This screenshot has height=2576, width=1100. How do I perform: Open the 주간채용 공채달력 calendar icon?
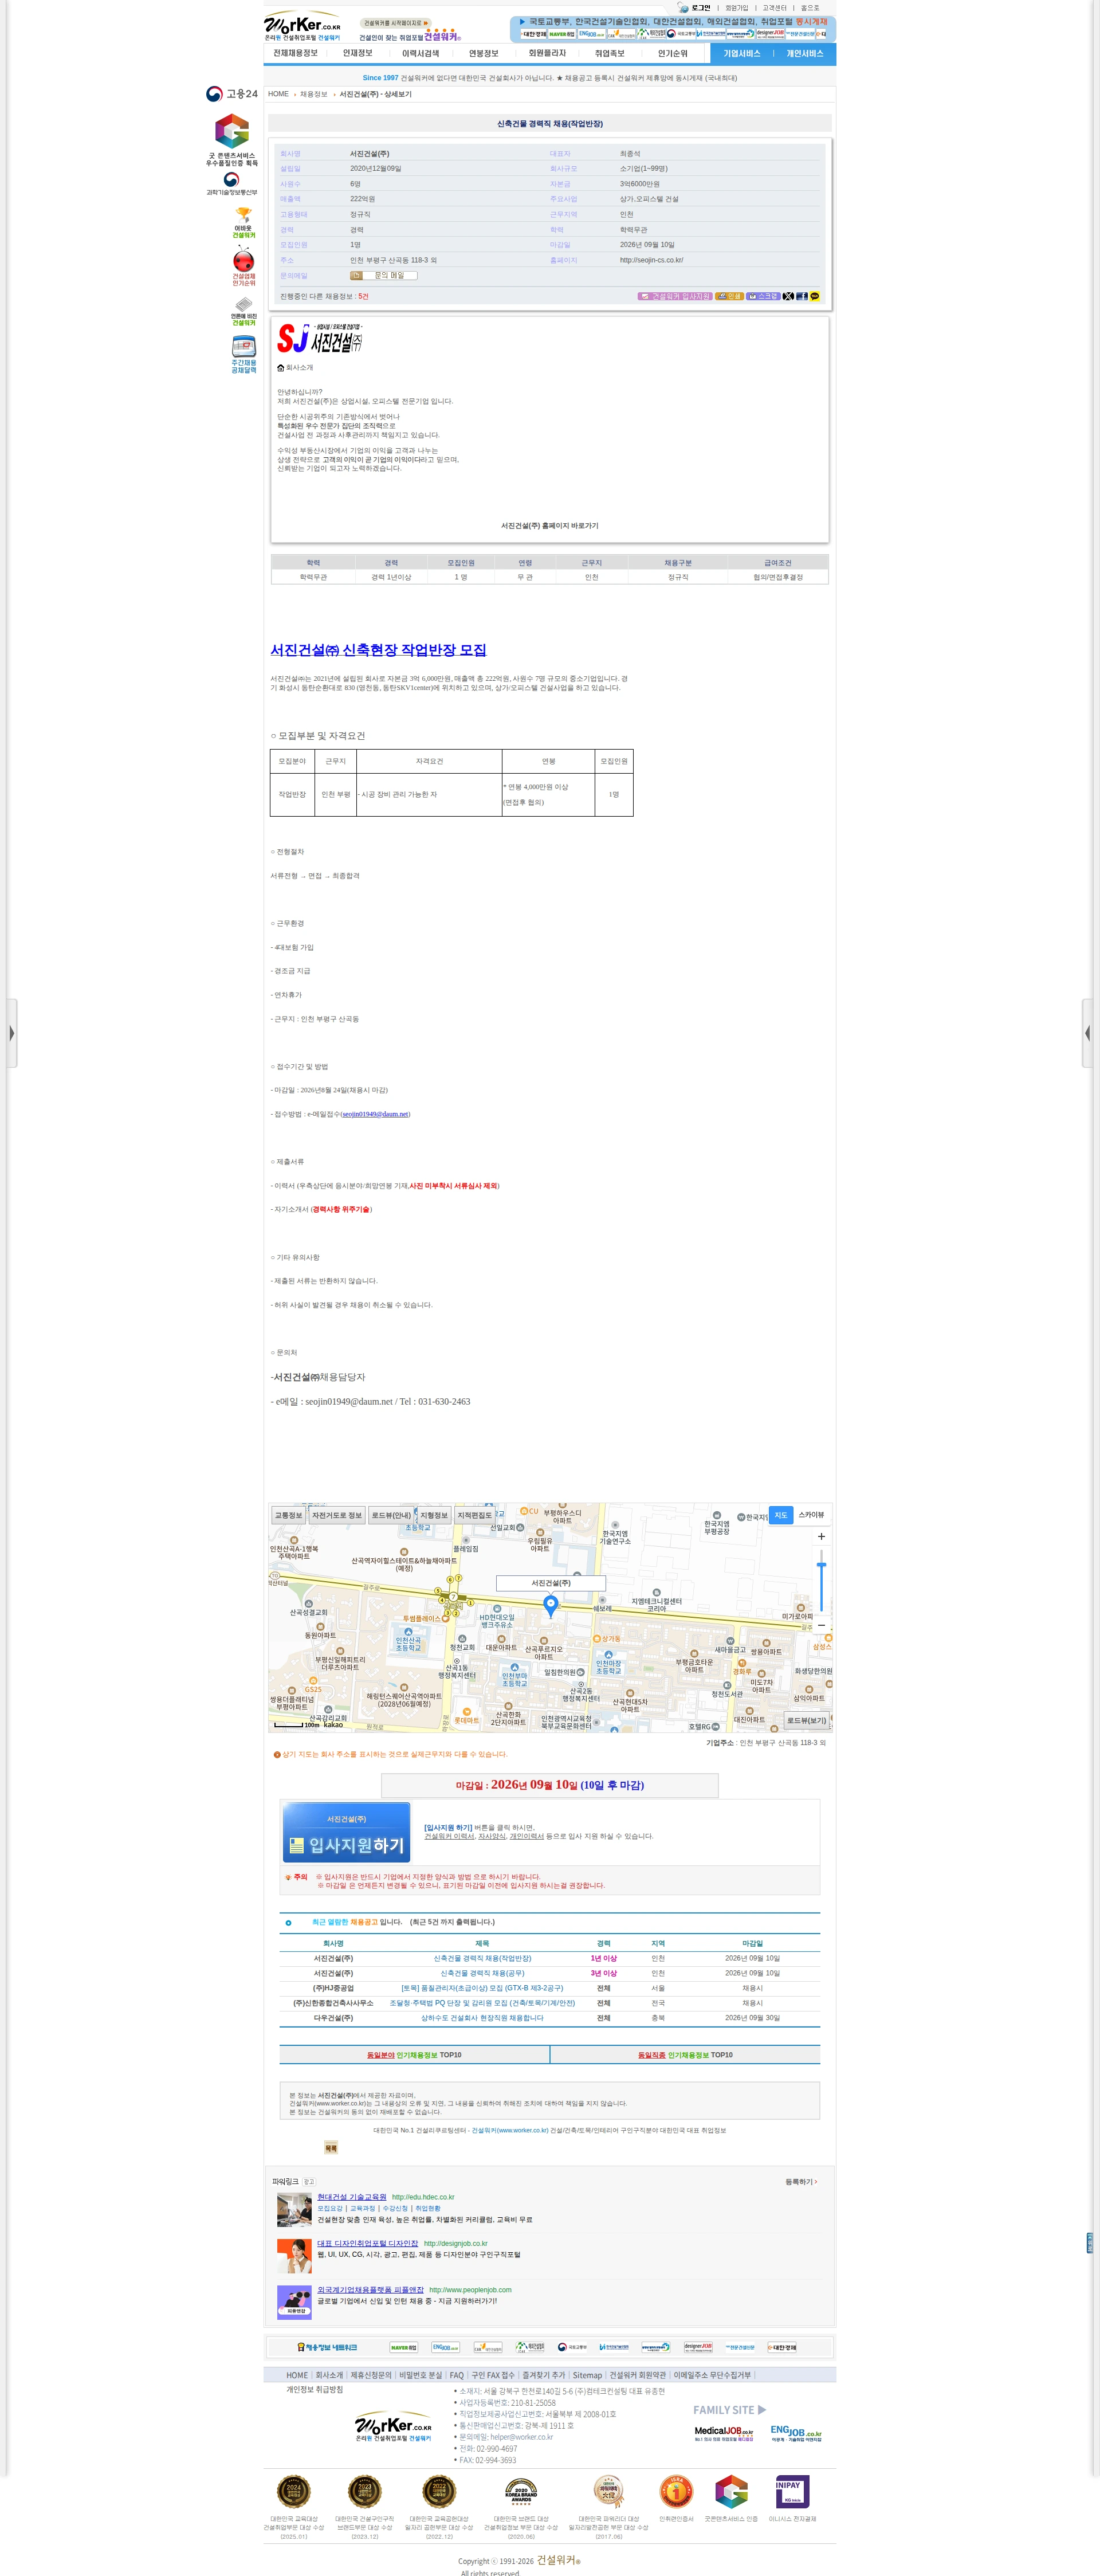(244, 355)
